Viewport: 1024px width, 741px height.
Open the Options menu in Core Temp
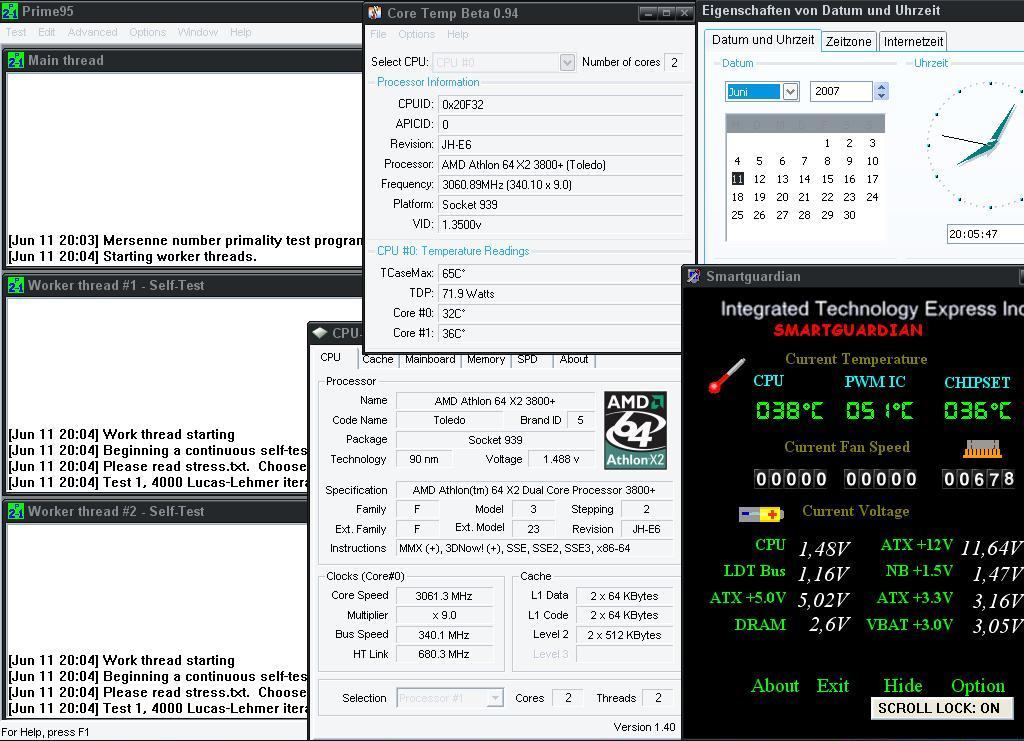416,34
